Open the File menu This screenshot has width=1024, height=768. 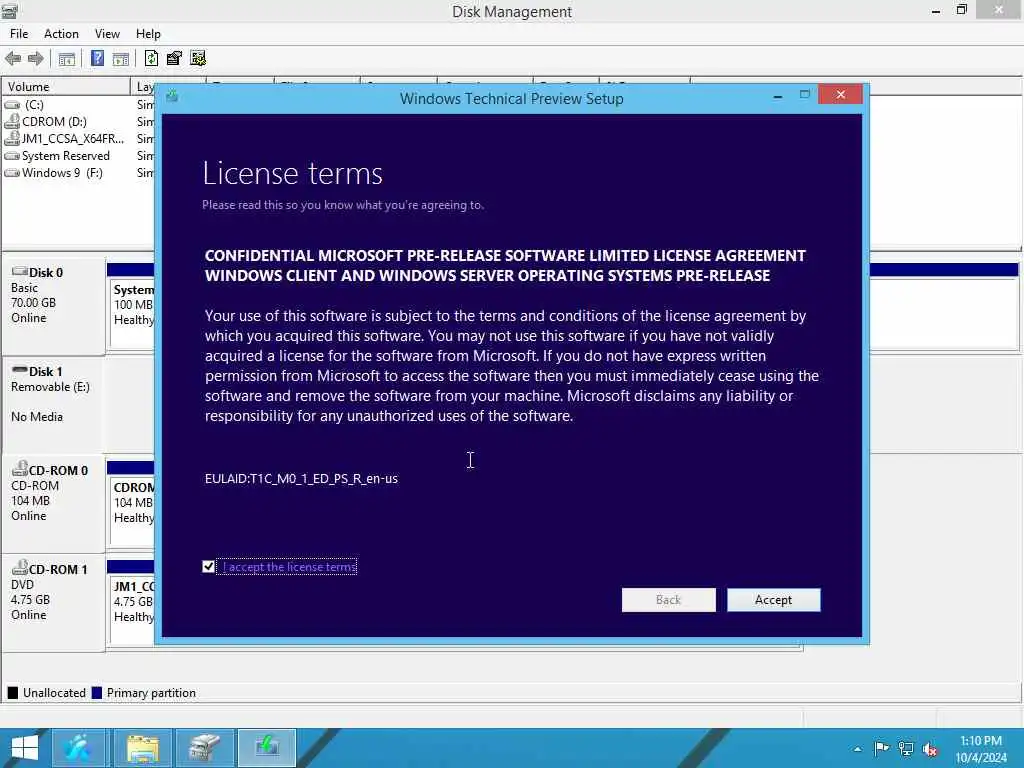pos(19,34)
